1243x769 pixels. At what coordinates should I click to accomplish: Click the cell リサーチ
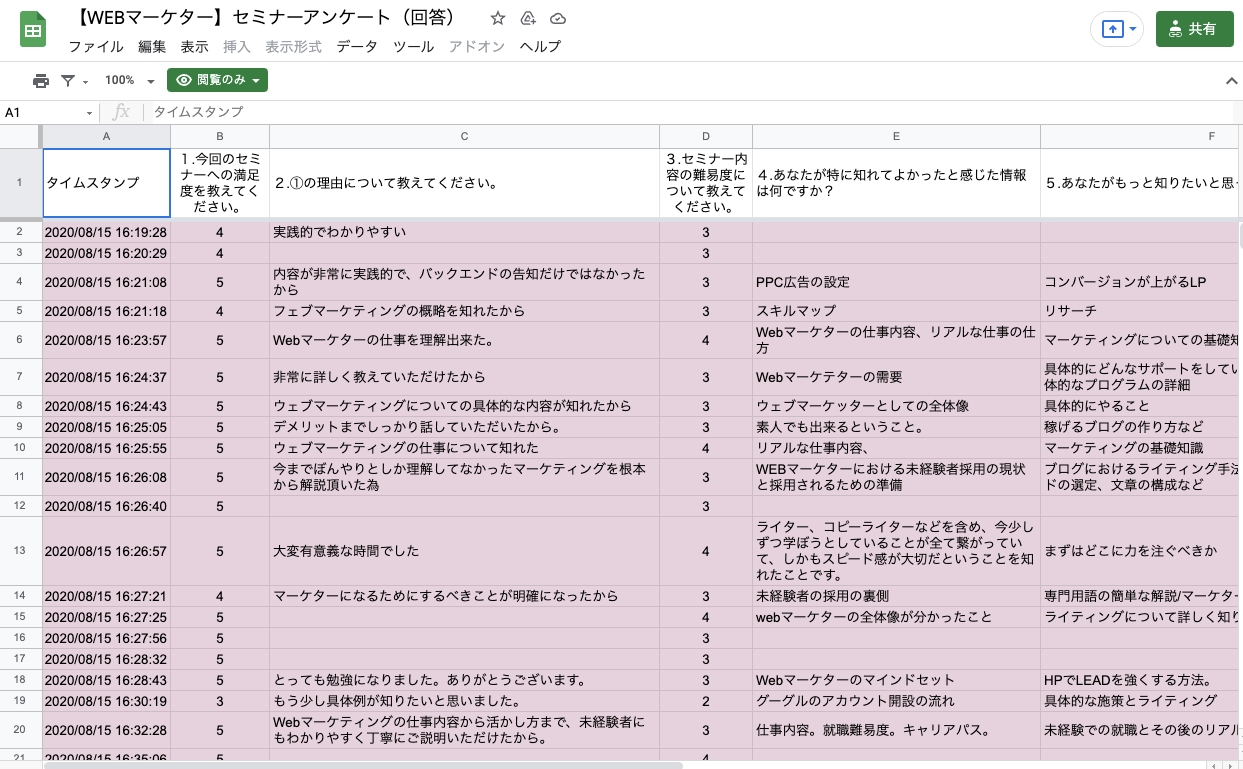(1140, 311)
